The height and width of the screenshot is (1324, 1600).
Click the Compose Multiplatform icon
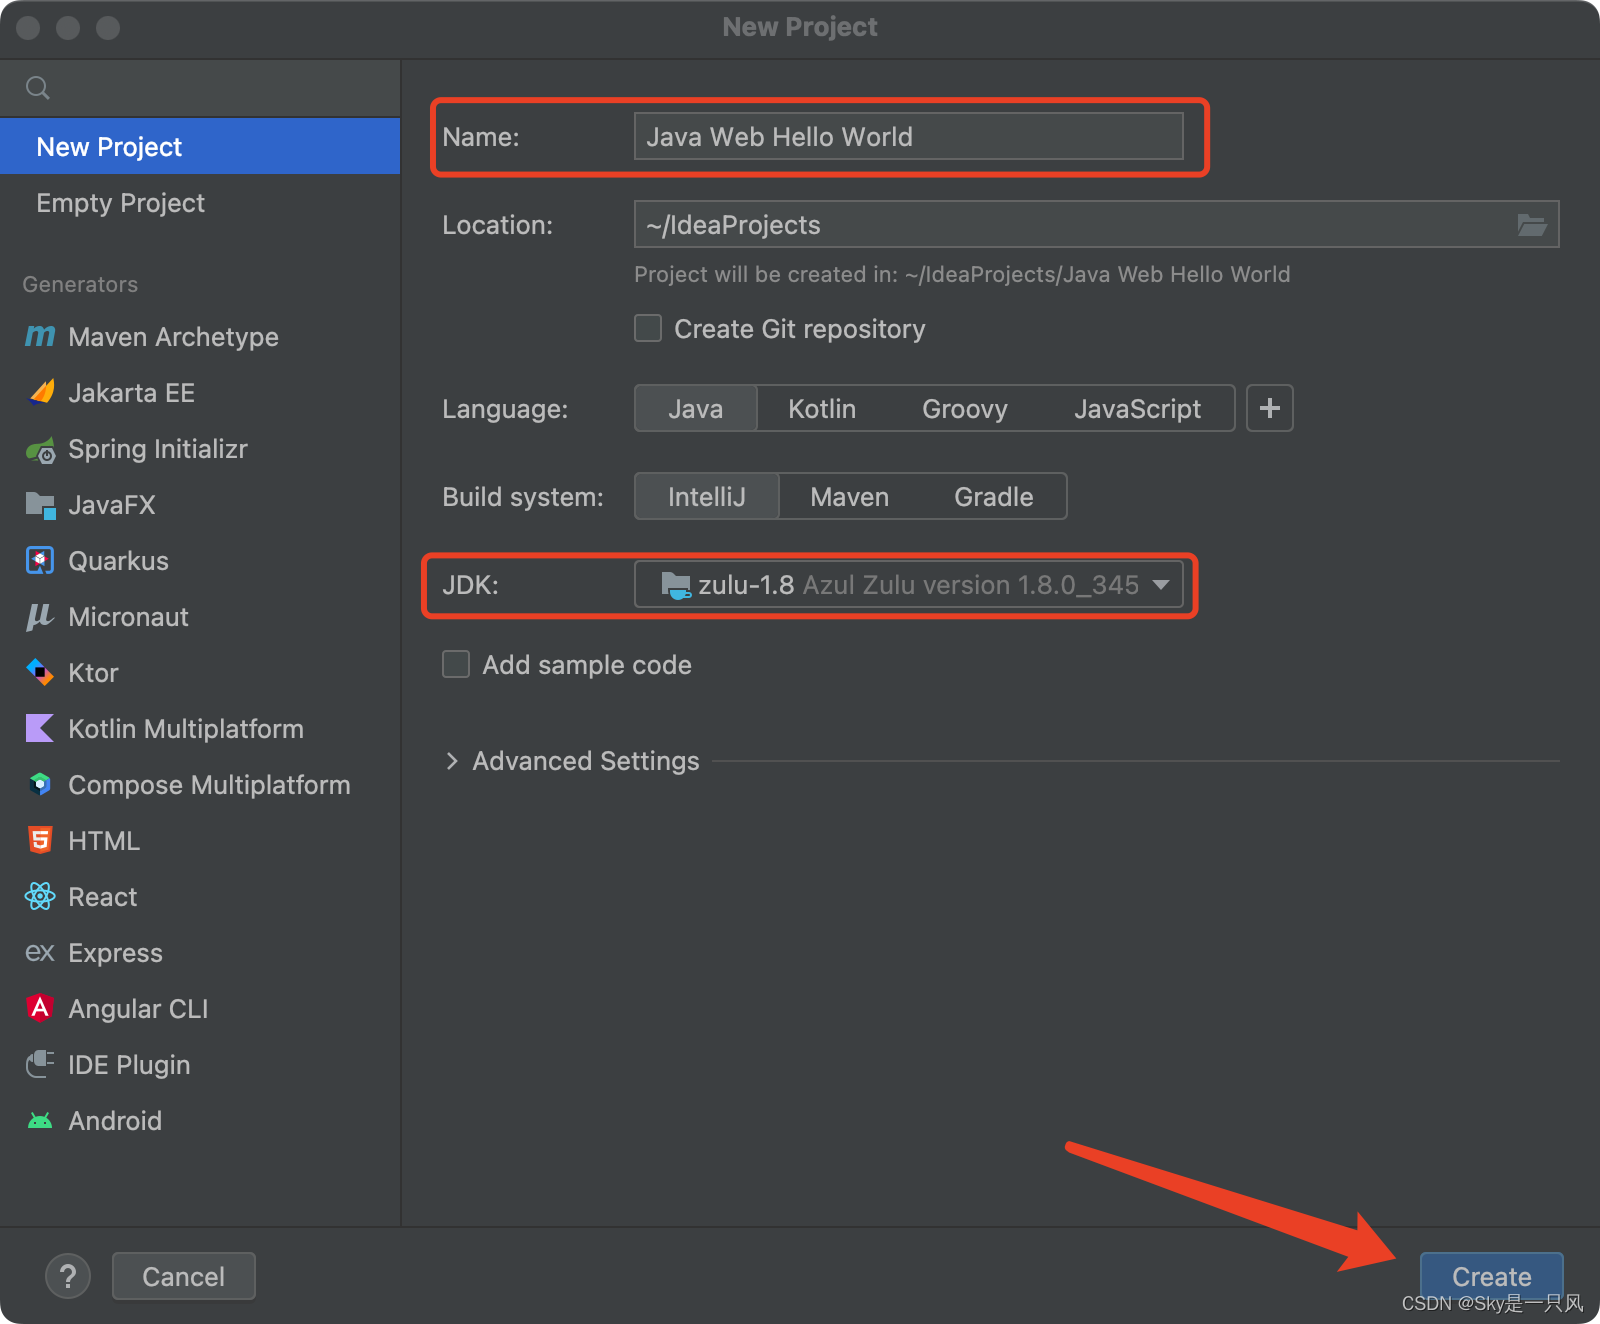[x=40, y=784]
